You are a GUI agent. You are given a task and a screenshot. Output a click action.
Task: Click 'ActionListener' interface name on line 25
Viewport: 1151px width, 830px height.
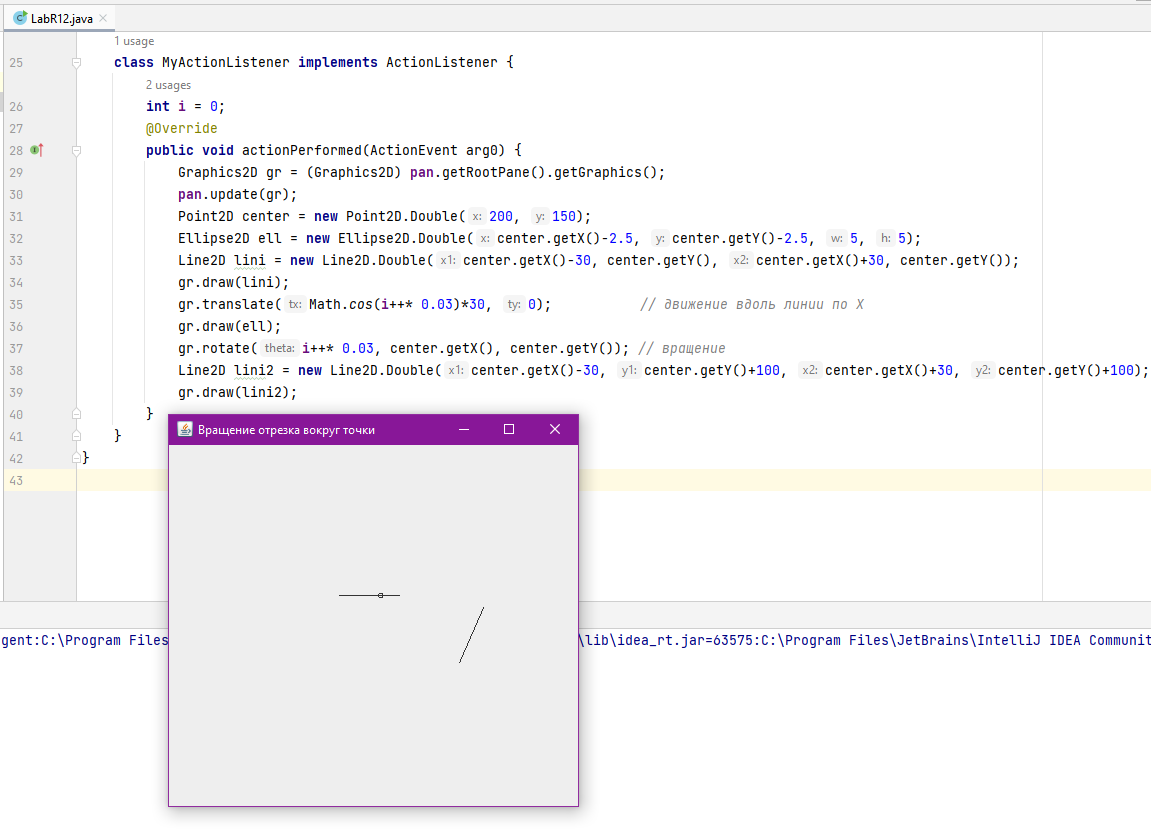click(442, 62)
